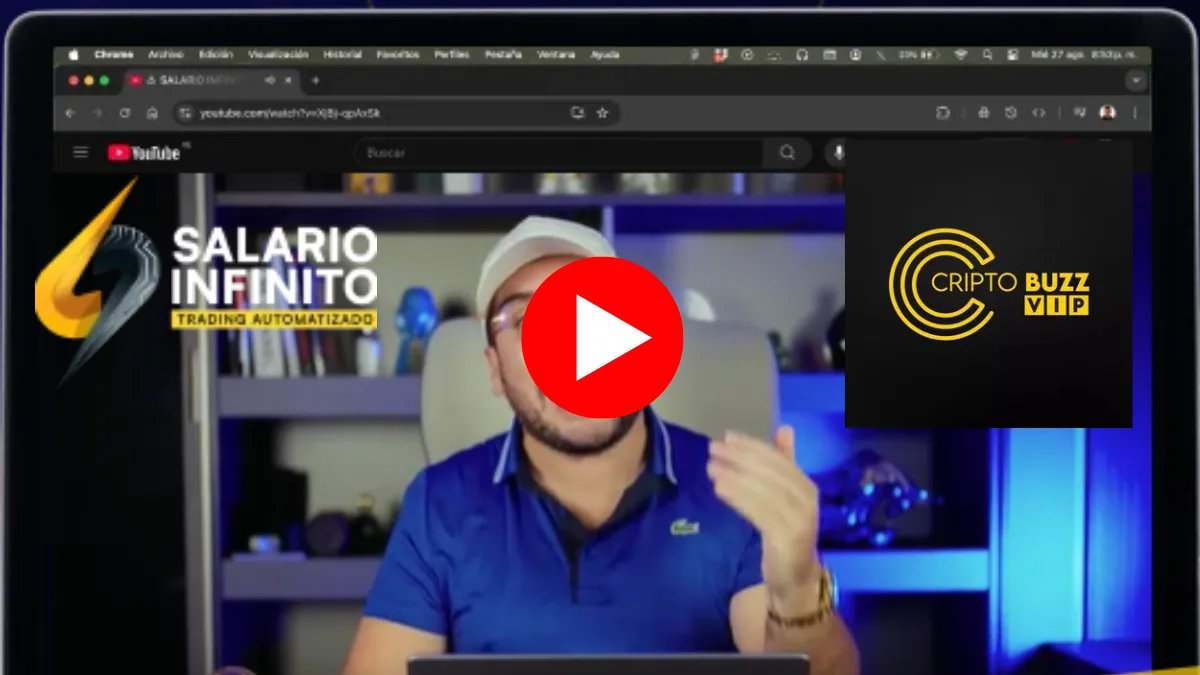Open the YouTube hamburger menu
Screen dimensions: 1200x675
pyautogui.click(x=80, y=152)
